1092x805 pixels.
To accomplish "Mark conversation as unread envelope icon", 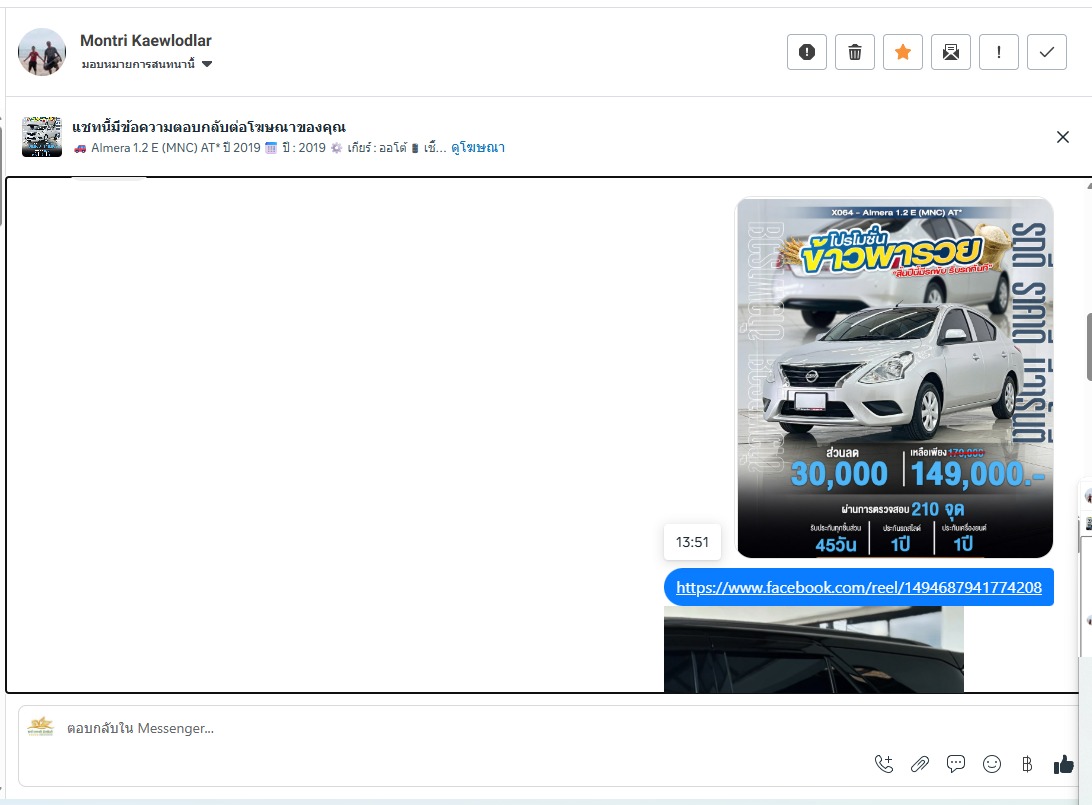I will 951,52.
